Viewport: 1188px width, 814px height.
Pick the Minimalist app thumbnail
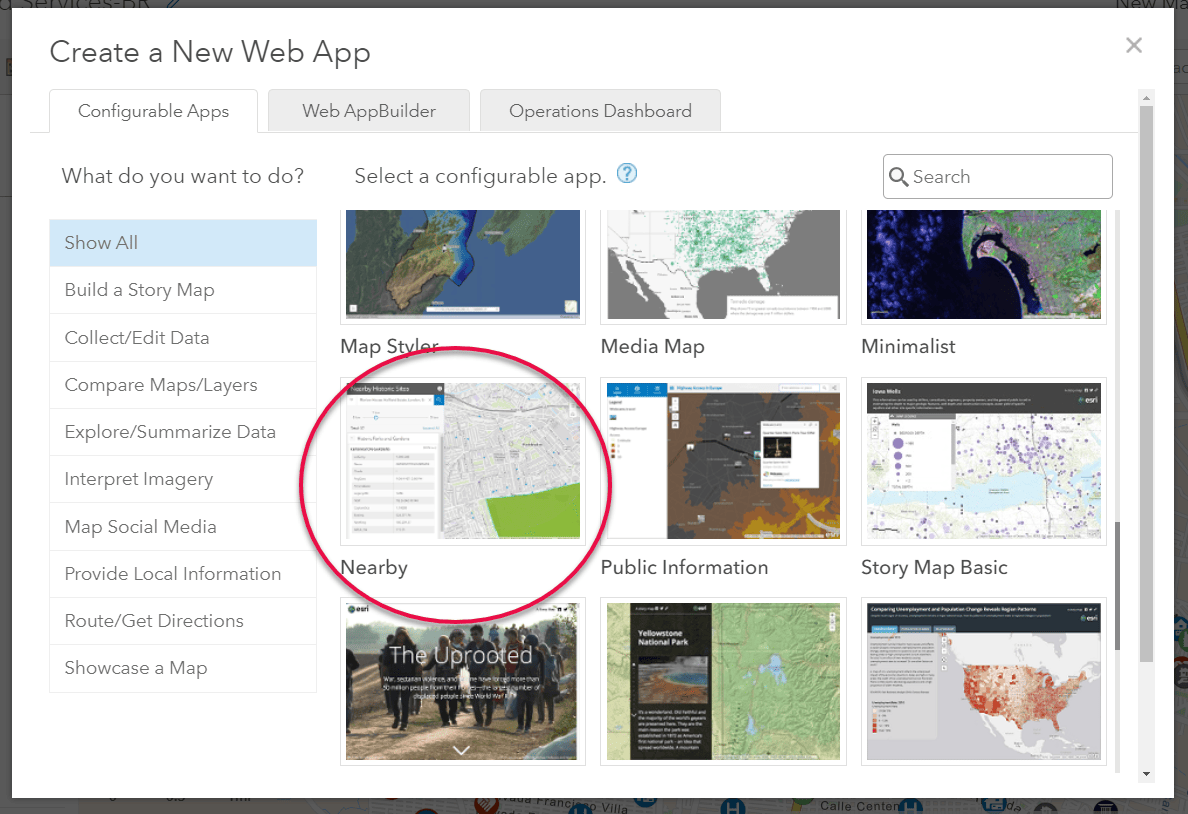pos(983,265)
